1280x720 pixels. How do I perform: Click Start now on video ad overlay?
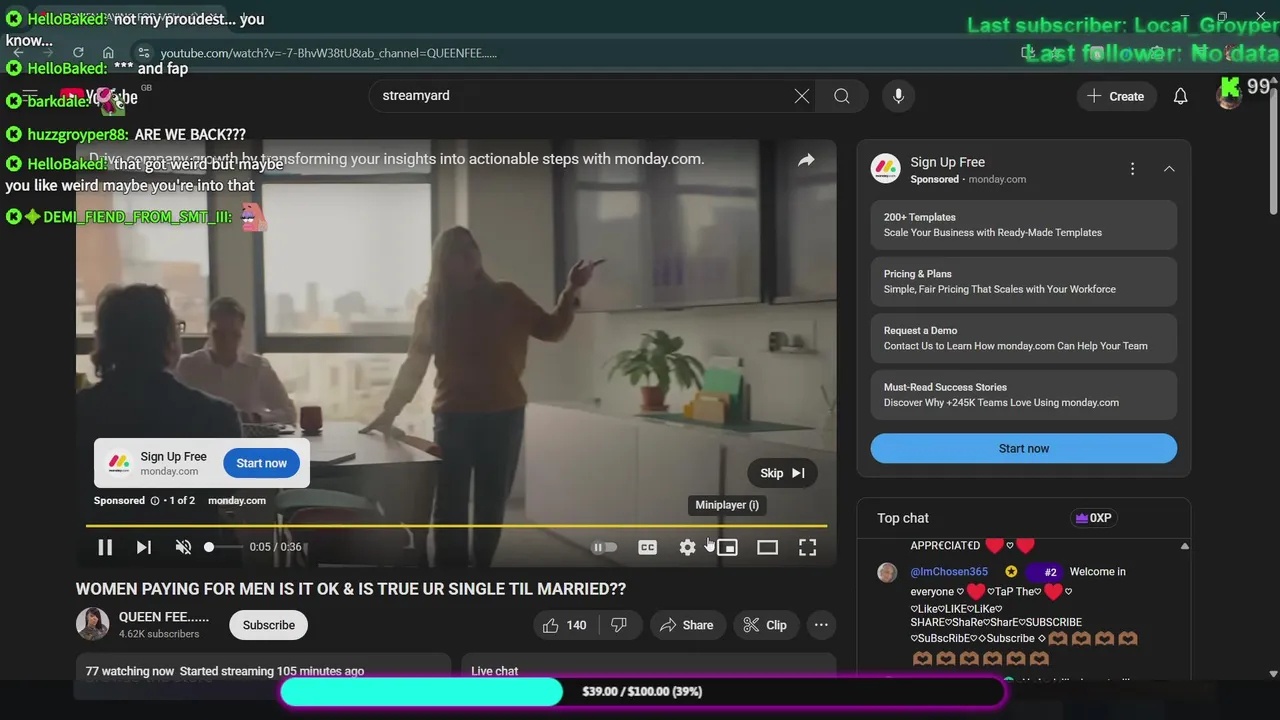pos(261,463)
